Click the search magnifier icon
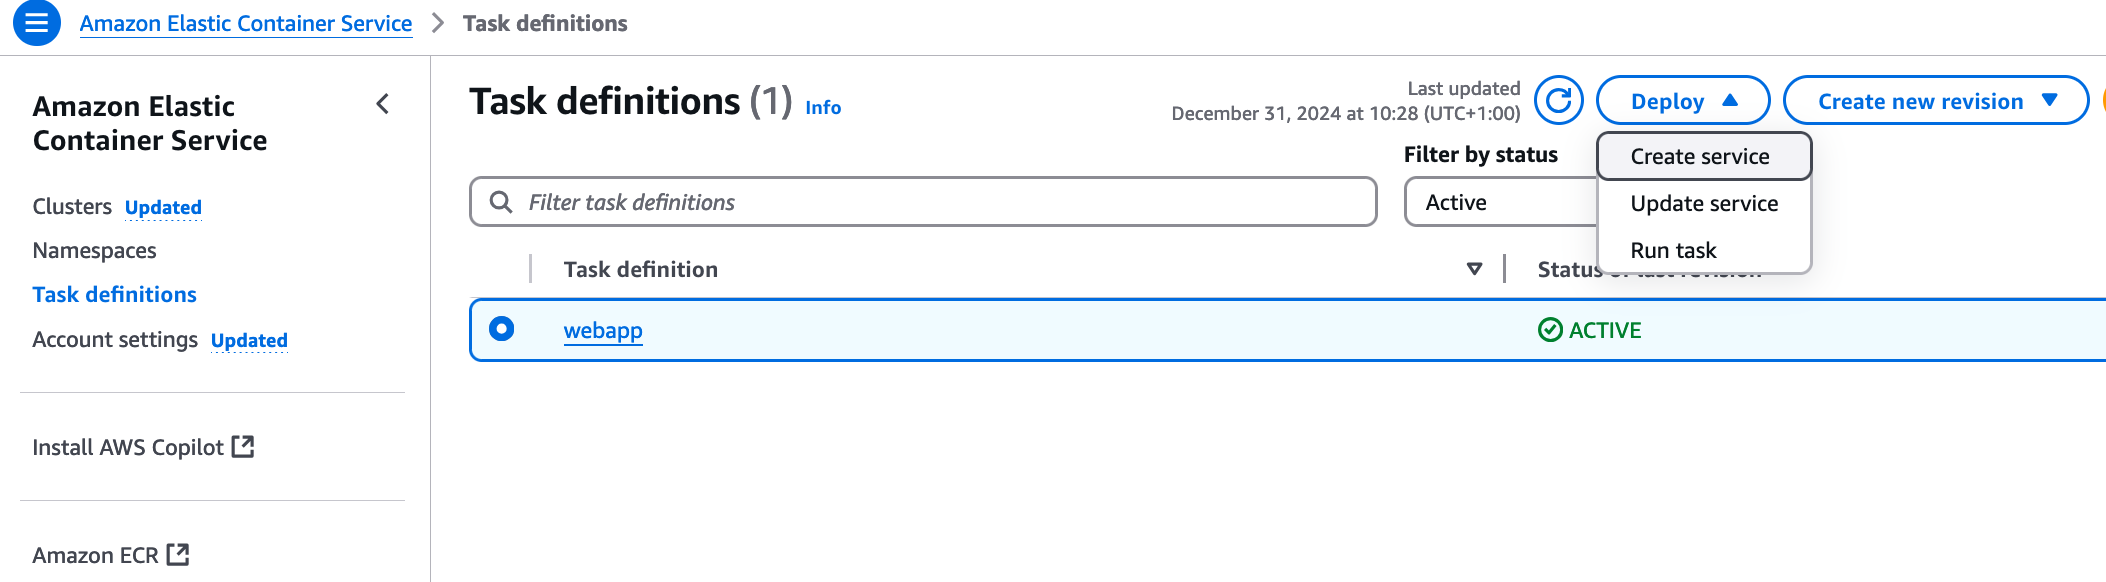This screenshot has height=582, width=2106. coord(501,202)
